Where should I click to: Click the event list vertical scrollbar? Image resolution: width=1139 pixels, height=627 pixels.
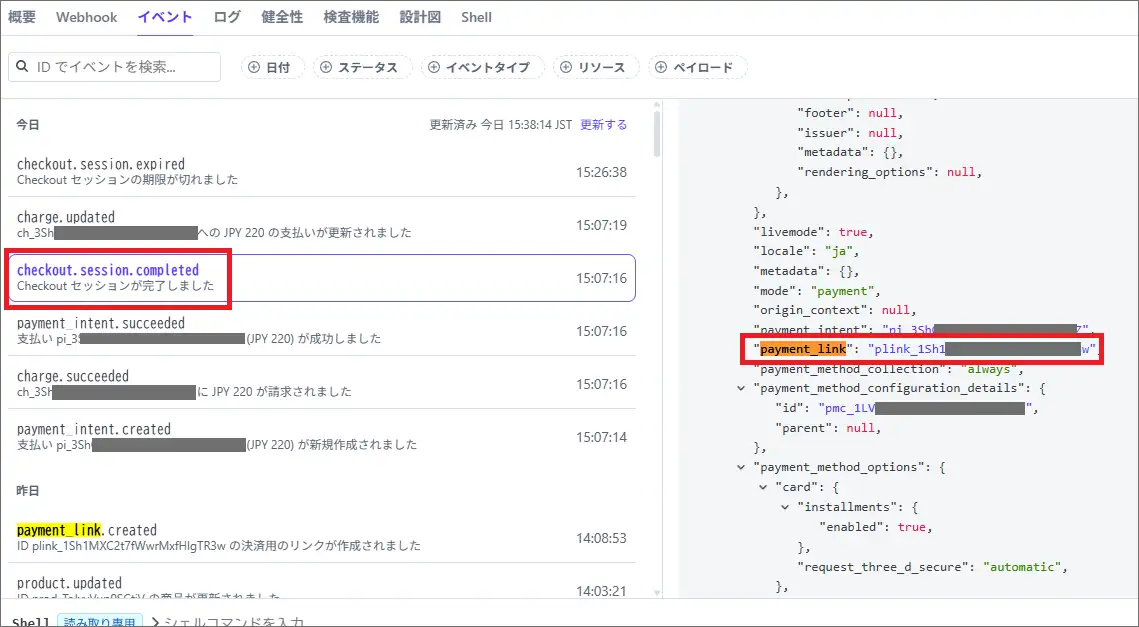click(x=656, y=135)
